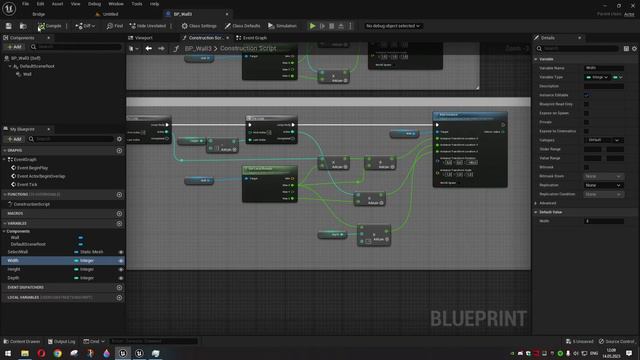Open Details panel settings gear icon
The height and width of the screenshot is (360, 640).
[634, 49]
